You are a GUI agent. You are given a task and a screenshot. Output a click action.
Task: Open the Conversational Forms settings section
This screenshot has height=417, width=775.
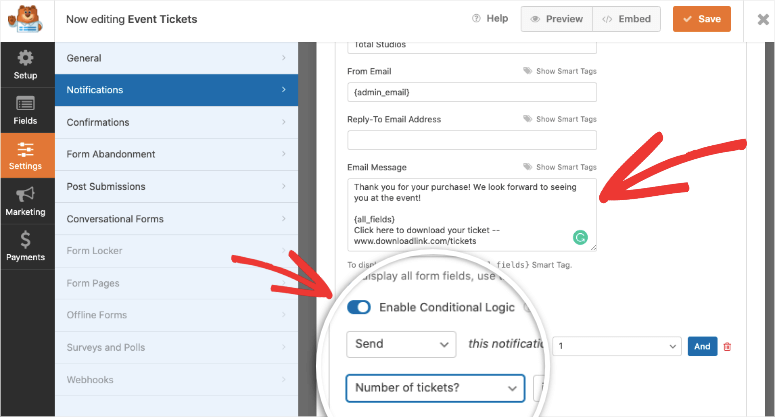click(x=176, y=218)
